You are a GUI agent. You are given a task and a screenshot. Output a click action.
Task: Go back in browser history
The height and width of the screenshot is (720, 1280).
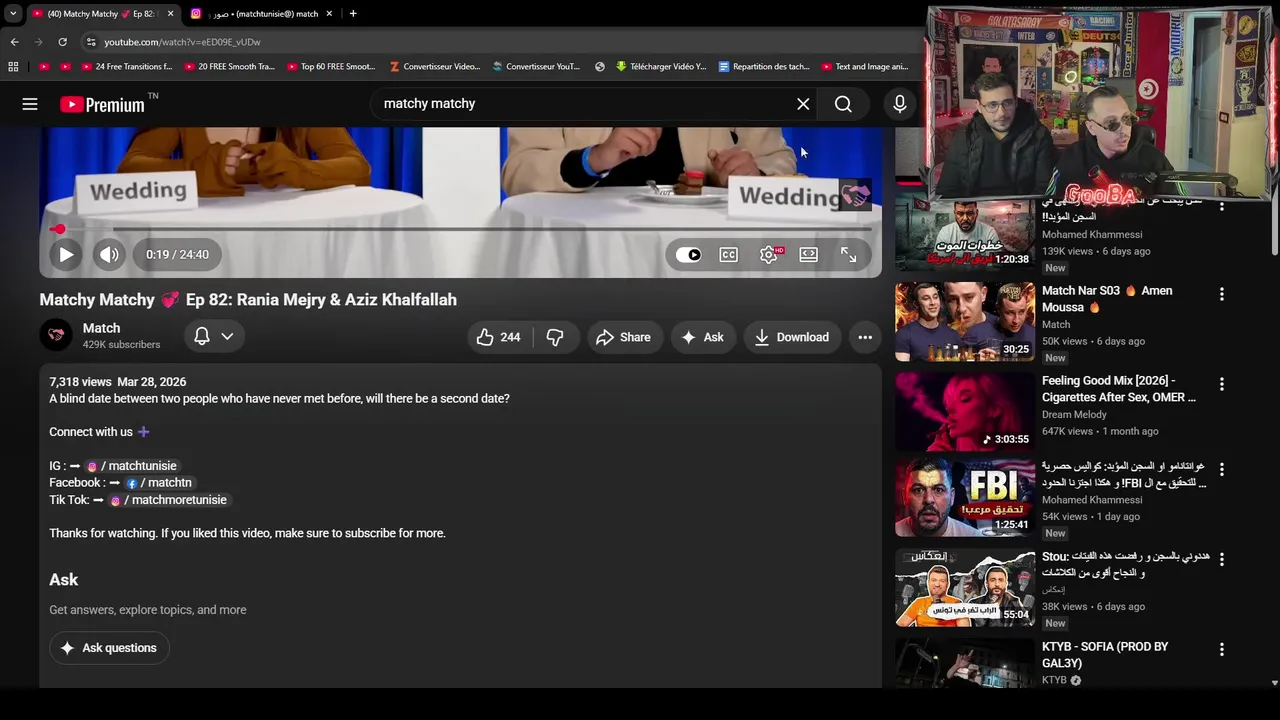click(14, 42)
